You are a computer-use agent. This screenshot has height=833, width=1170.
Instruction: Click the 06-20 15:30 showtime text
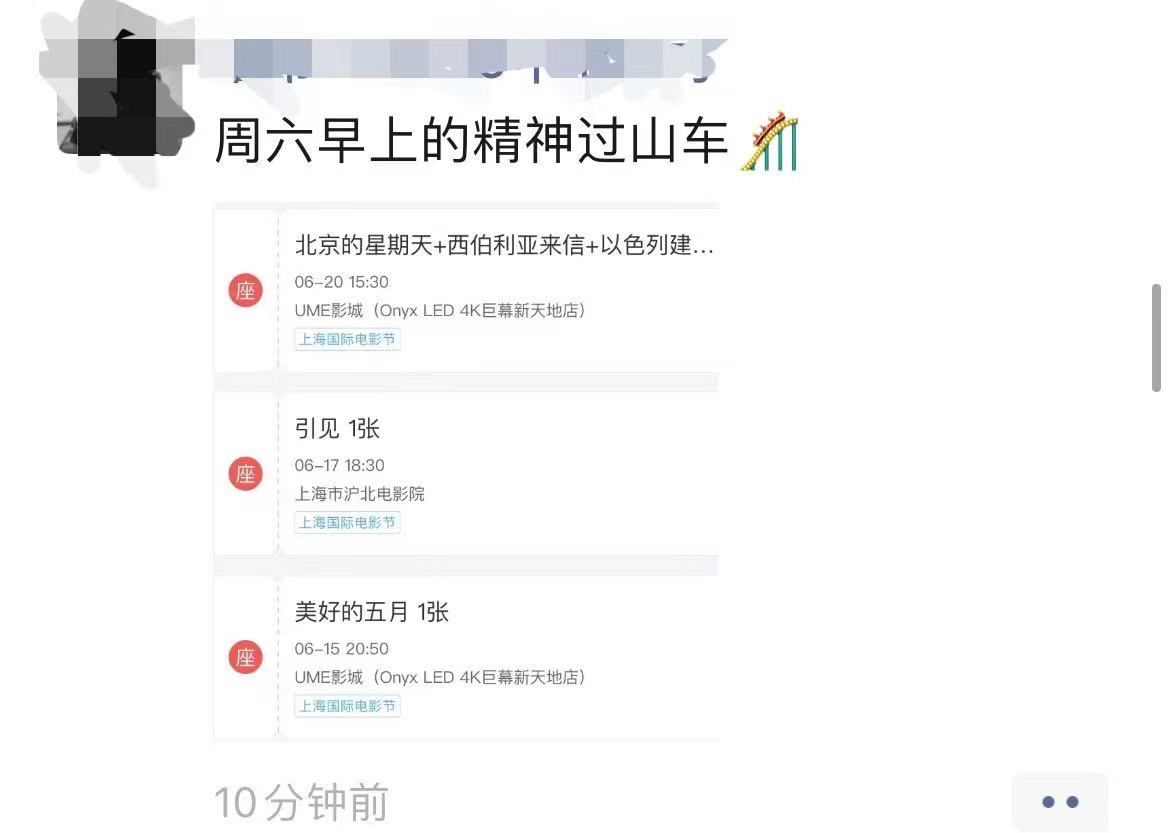click(x=342, y=282)
